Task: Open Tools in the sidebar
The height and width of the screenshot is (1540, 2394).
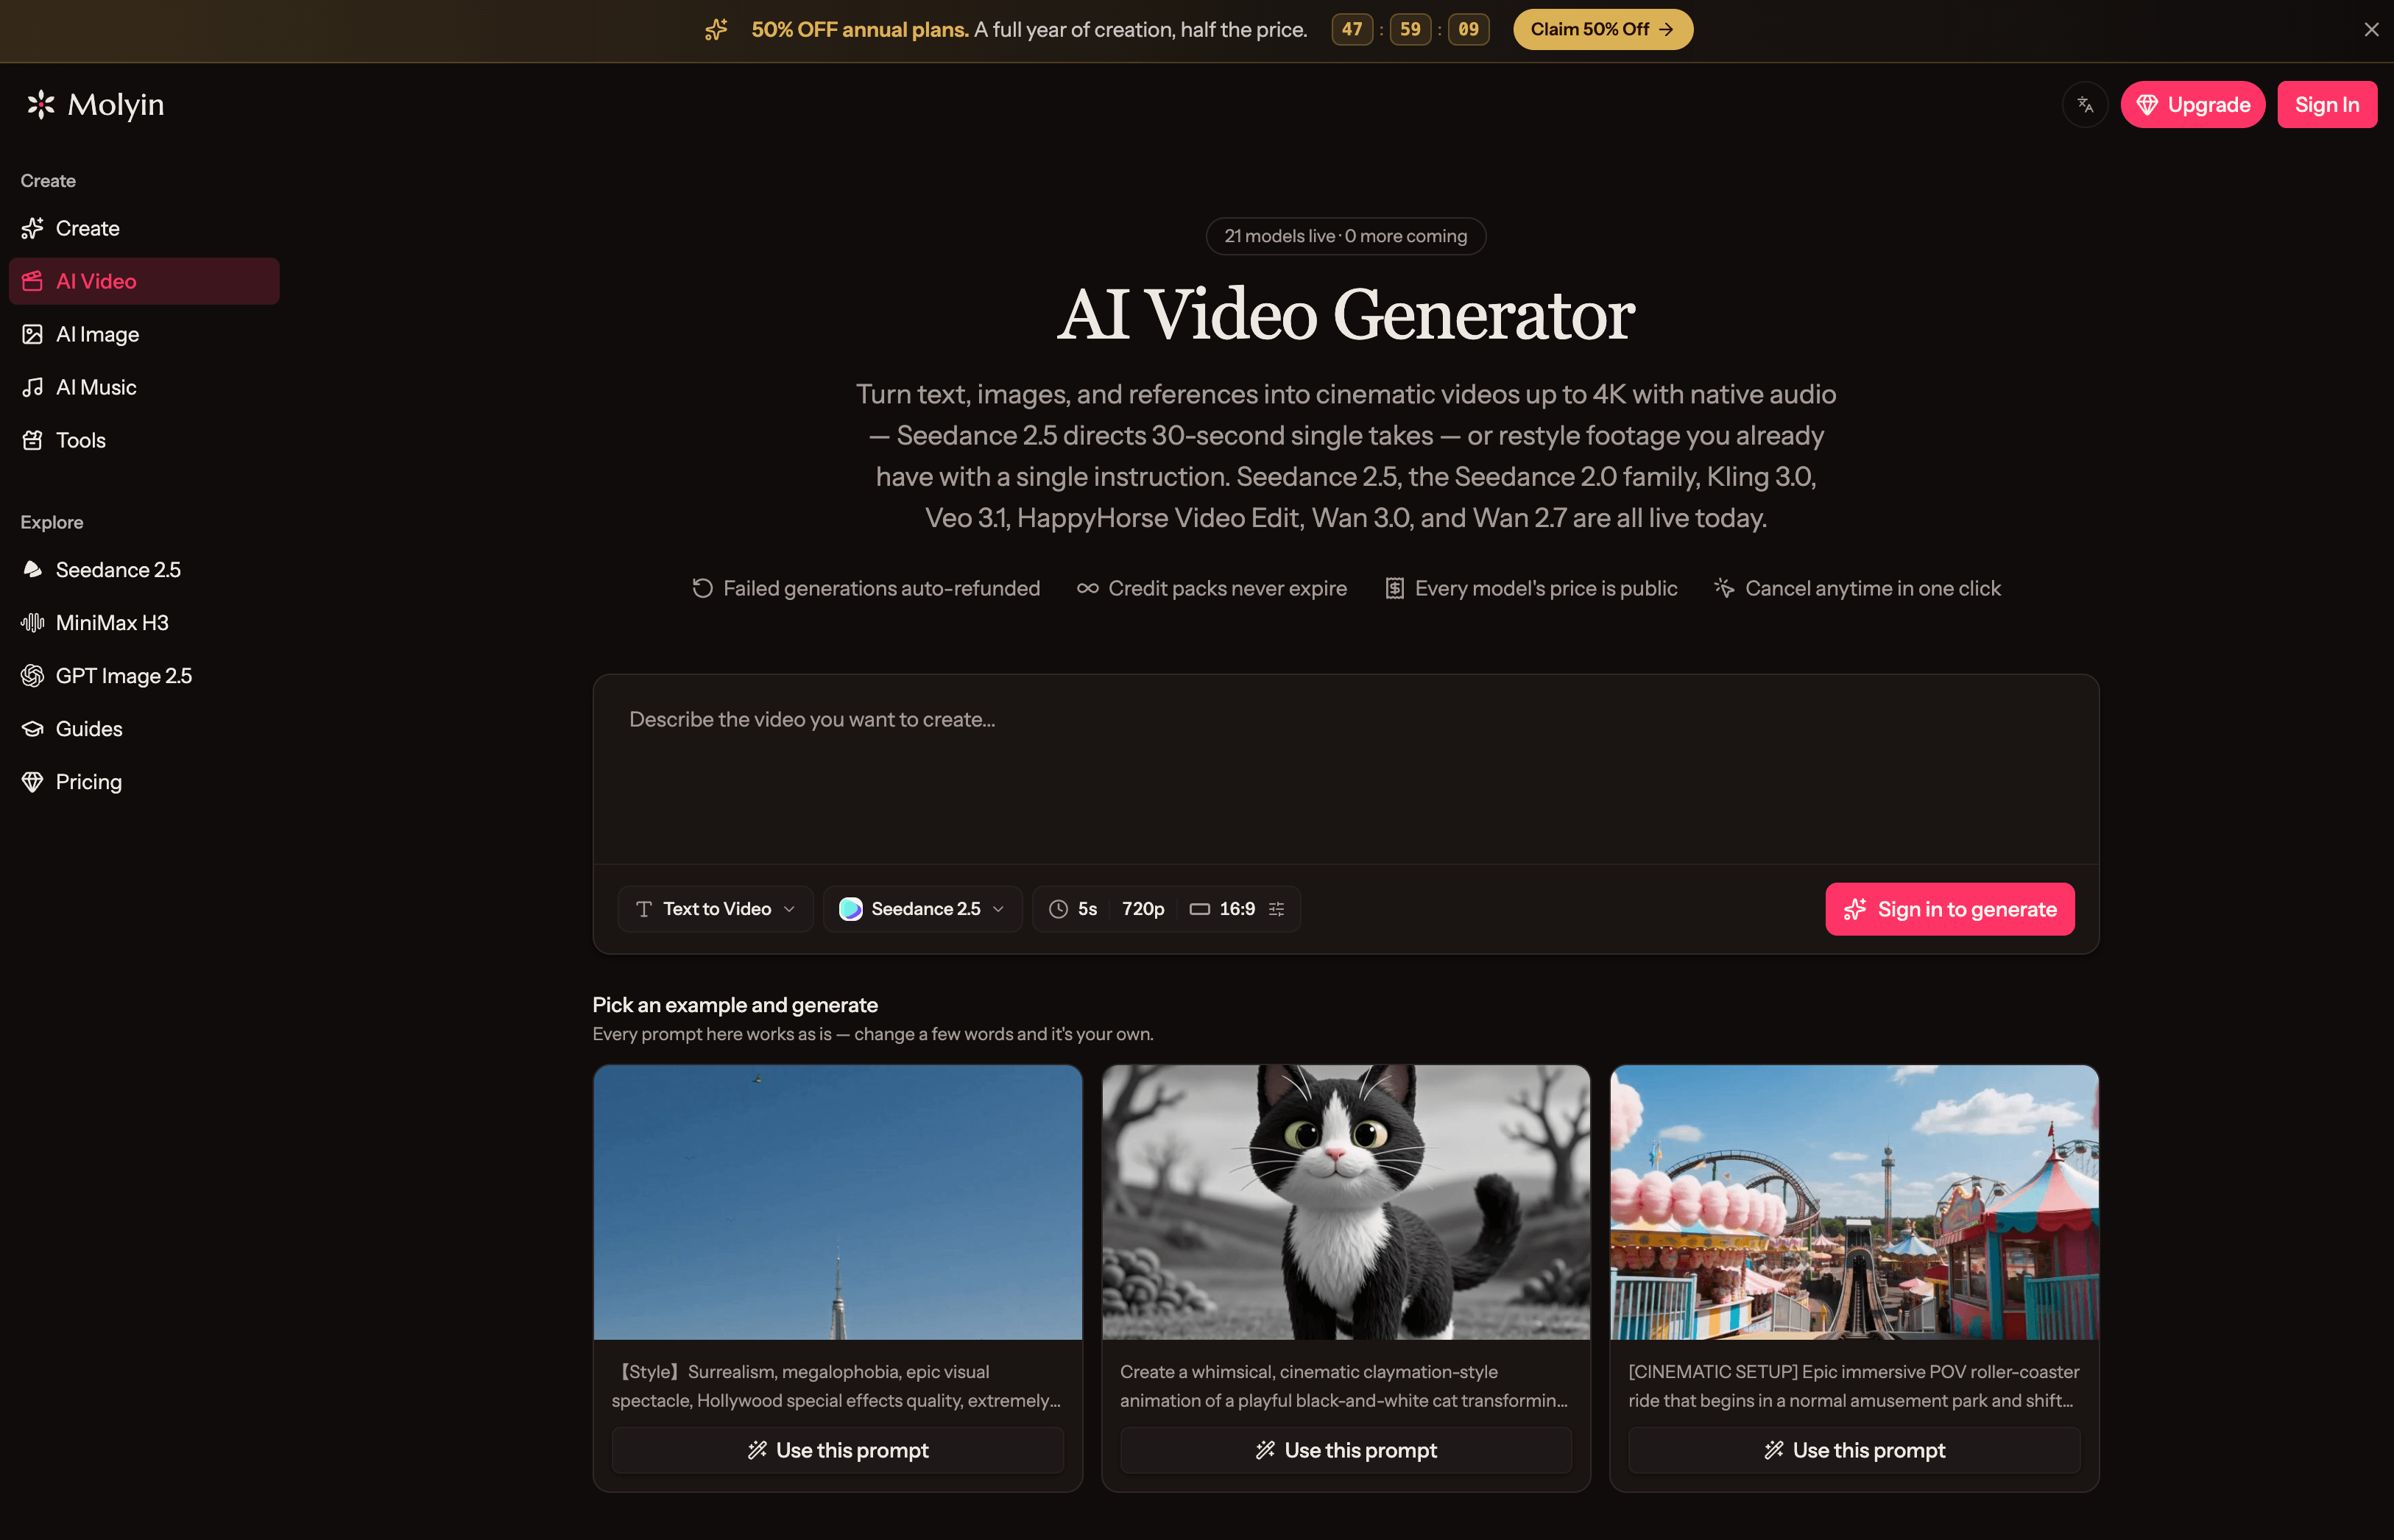Action: click(144, 440)
